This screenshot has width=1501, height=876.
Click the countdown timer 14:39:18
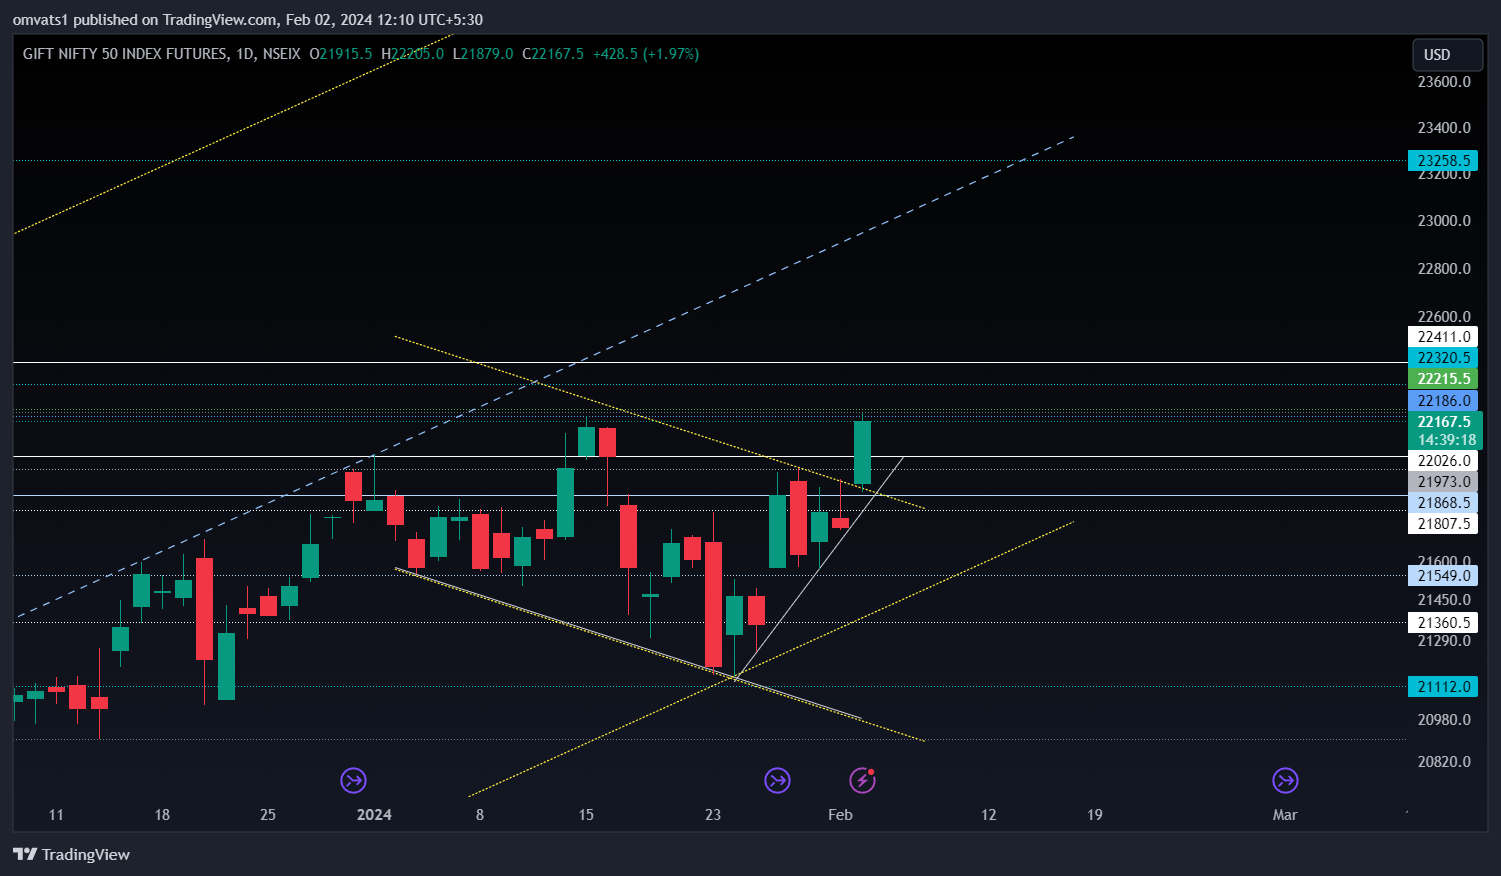click(1446, 440)
